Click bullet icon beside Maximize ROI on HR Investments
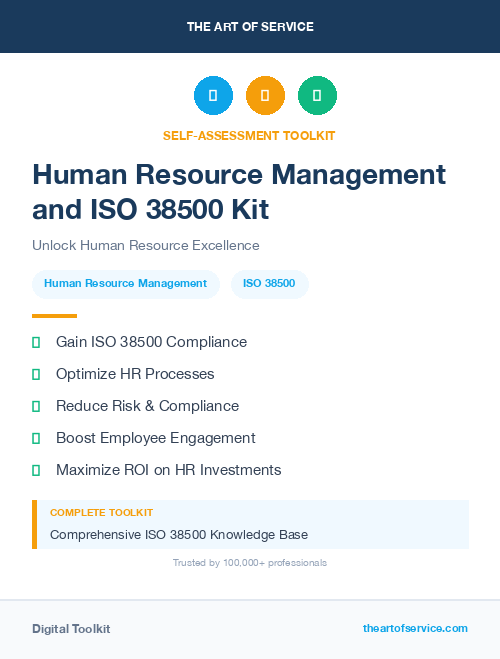The image size is (500, 659). click(x=36, y=470)
